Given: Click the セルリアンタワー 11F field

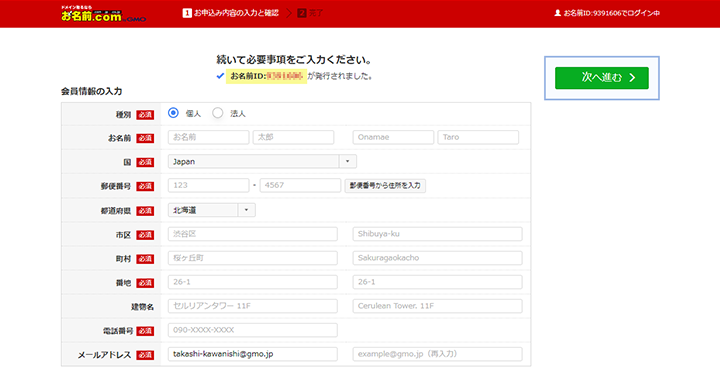Looking at the screenshot, I should click(253, 306).
